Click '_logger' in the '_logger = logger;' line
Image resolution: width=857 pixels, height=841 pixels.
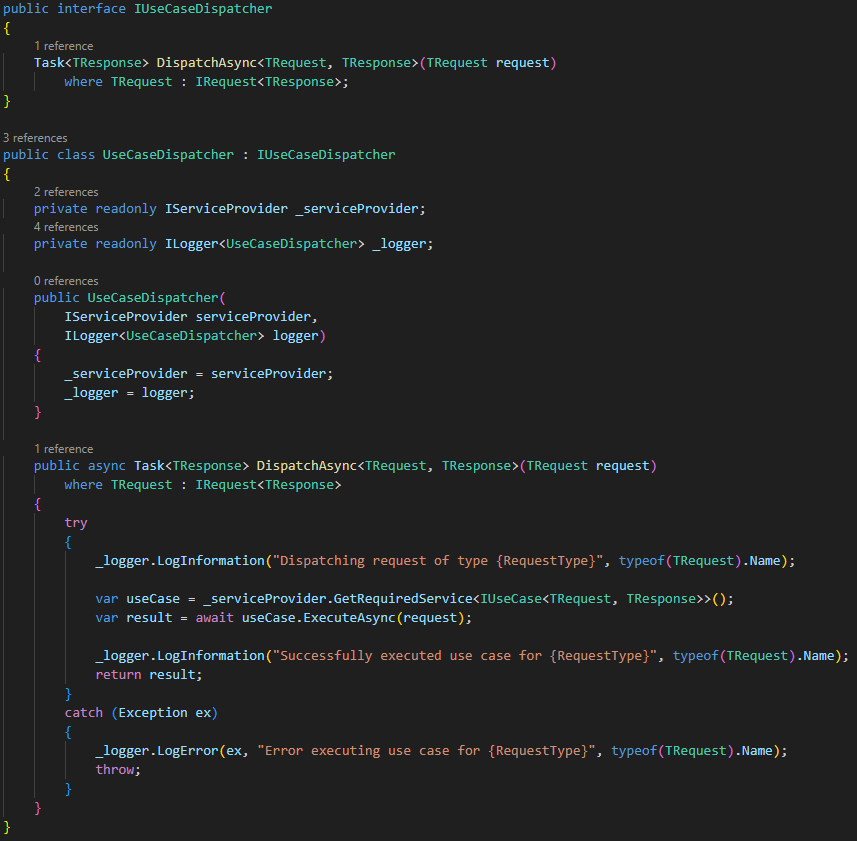(x=91, y=393)
